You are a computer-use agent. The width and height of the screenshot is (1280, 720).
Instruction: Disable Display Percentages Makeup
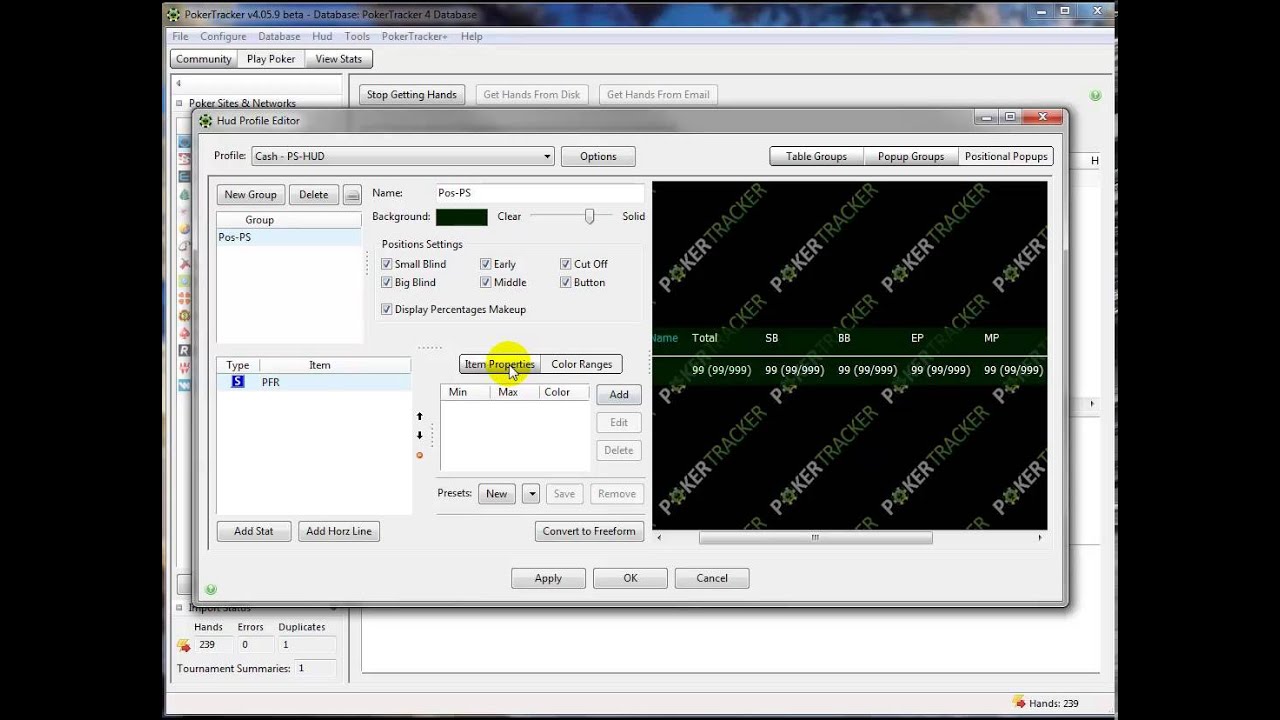tap(387, 309)
